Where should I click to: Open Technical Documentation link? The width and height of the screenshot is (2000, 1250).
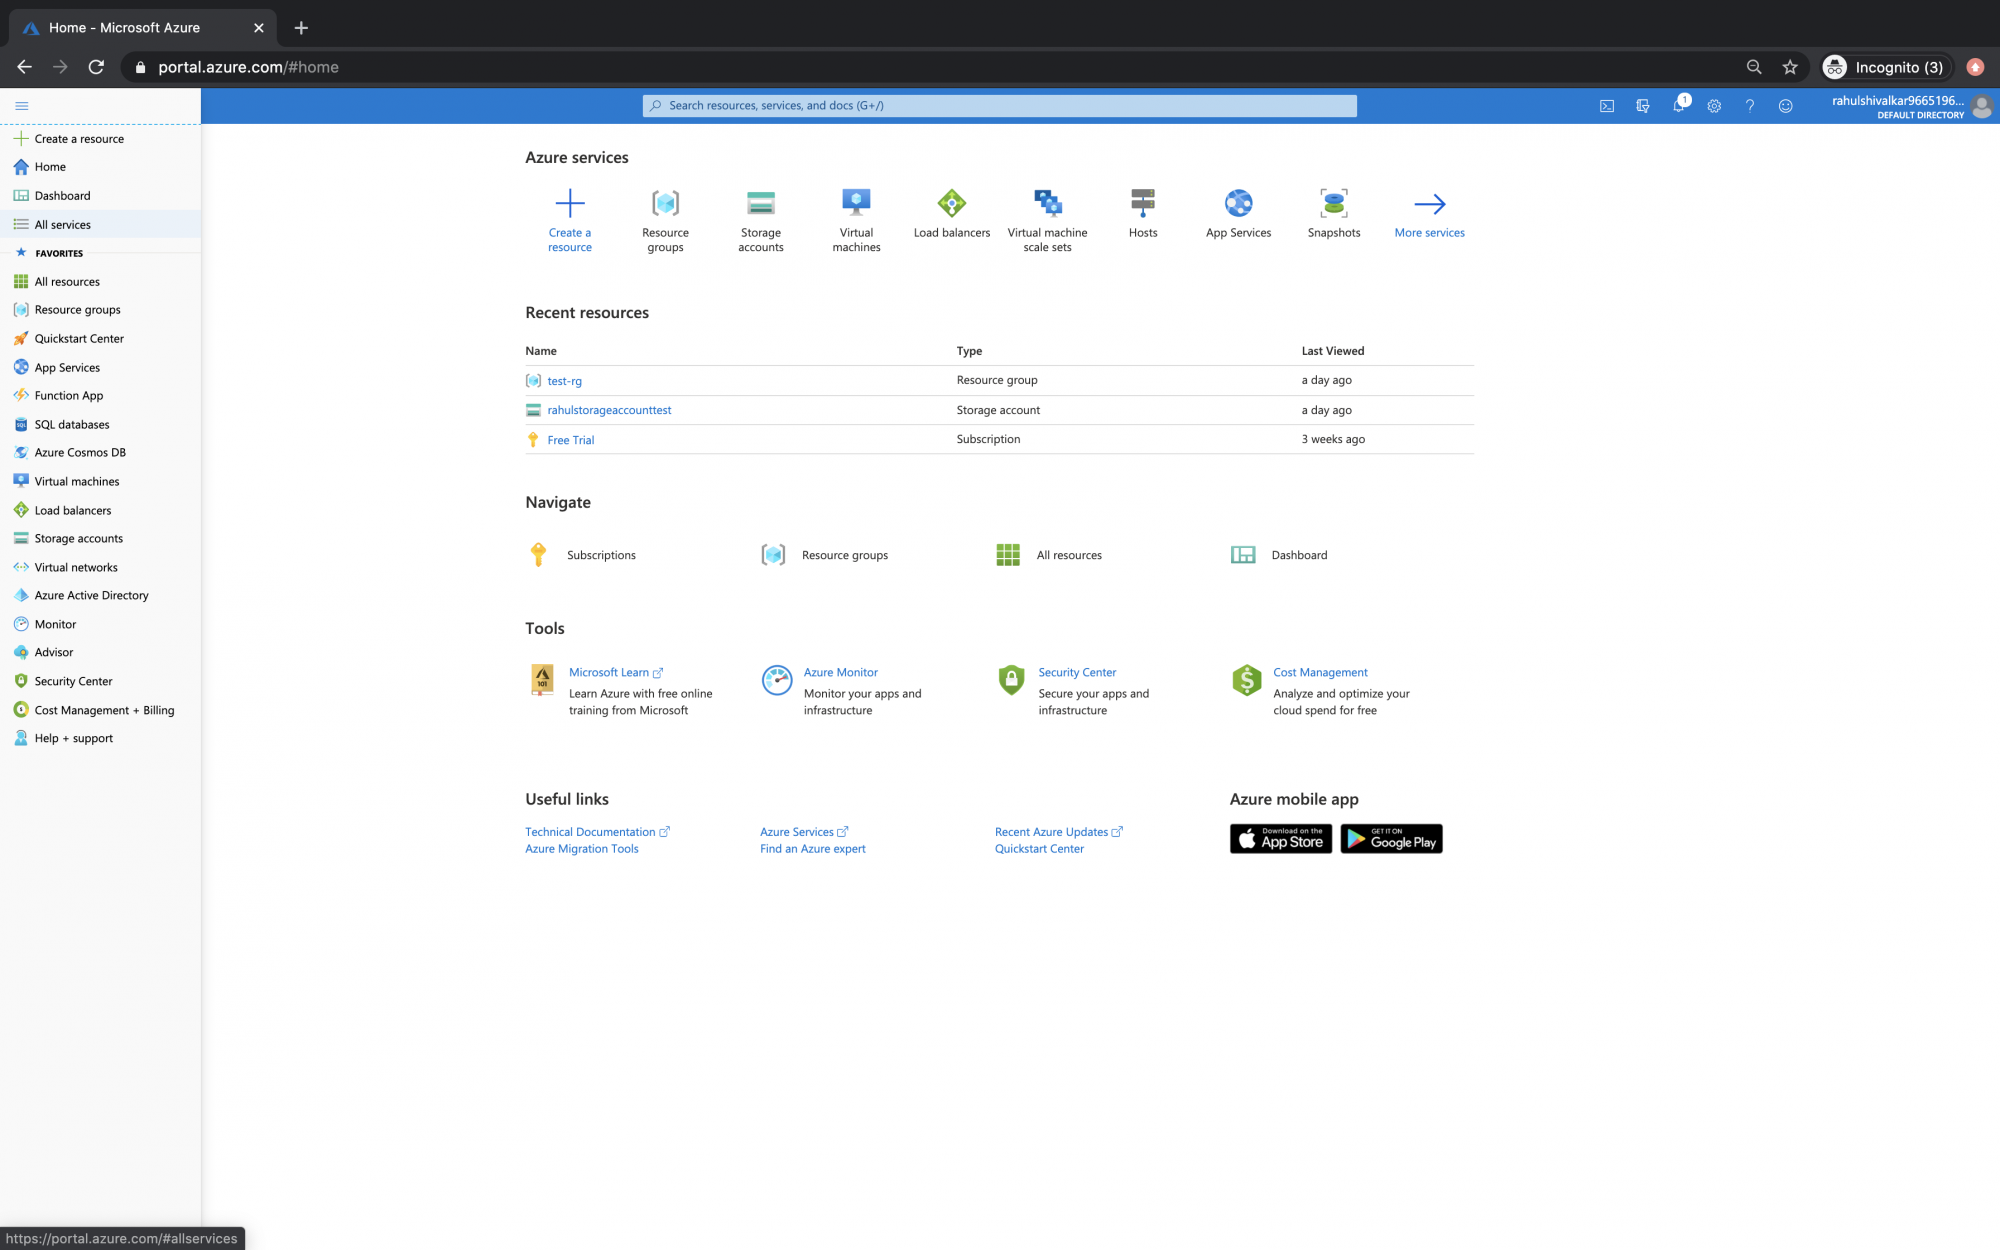(590, 831)
